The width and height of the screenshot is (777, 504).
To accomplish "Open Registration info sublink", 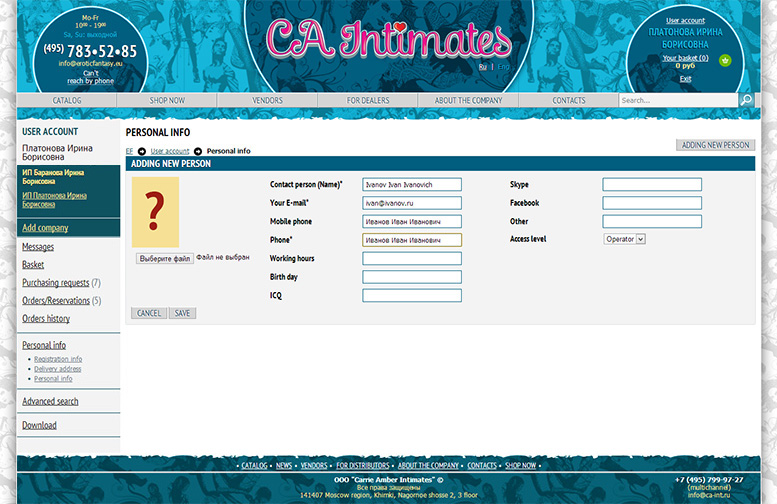I will (x=58, y=359).
